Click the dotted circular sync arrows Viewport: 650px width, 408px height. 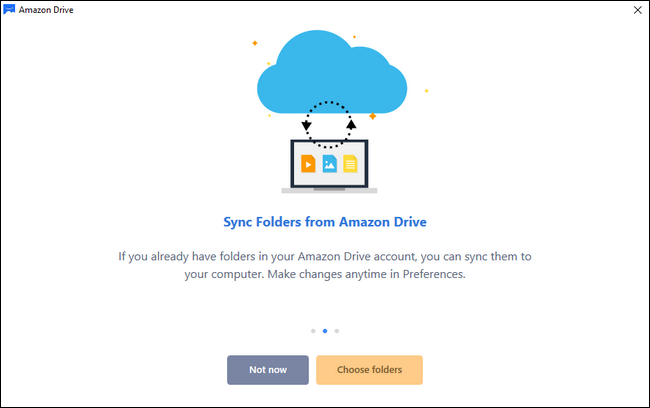[x=328, y=121]
